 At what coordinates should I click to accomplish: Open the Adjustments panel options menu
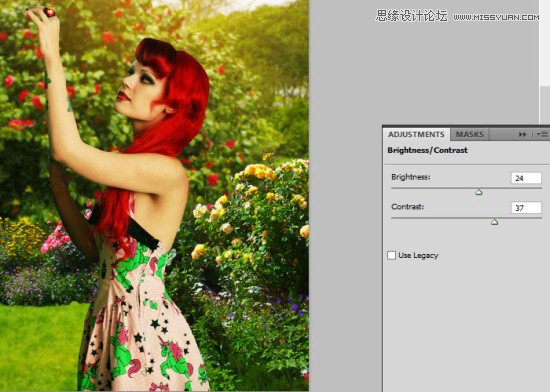point(542,134)
